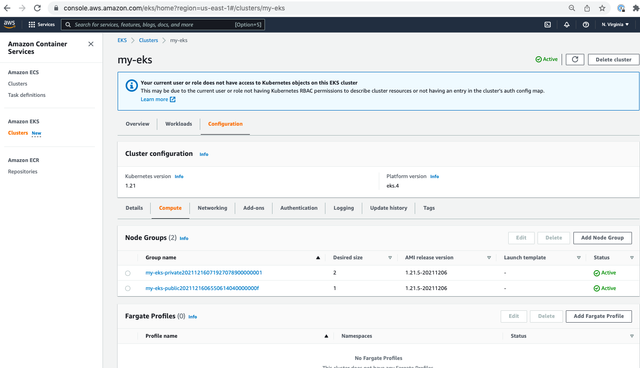Image resolution: width=640 pixels, height=368 pixels.
Task: Refresh the my-eks cluster page
Action: pyautogui.click(x=575, y=60)
